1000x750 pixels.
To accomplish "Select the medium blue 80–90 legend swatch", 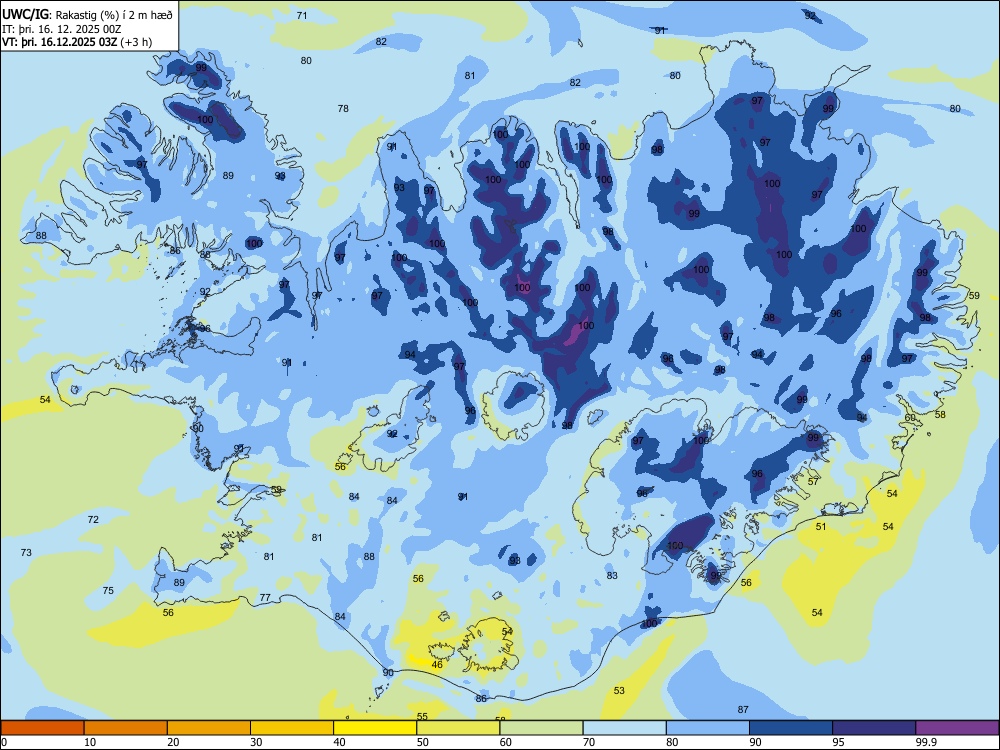I will pos(708,728).
